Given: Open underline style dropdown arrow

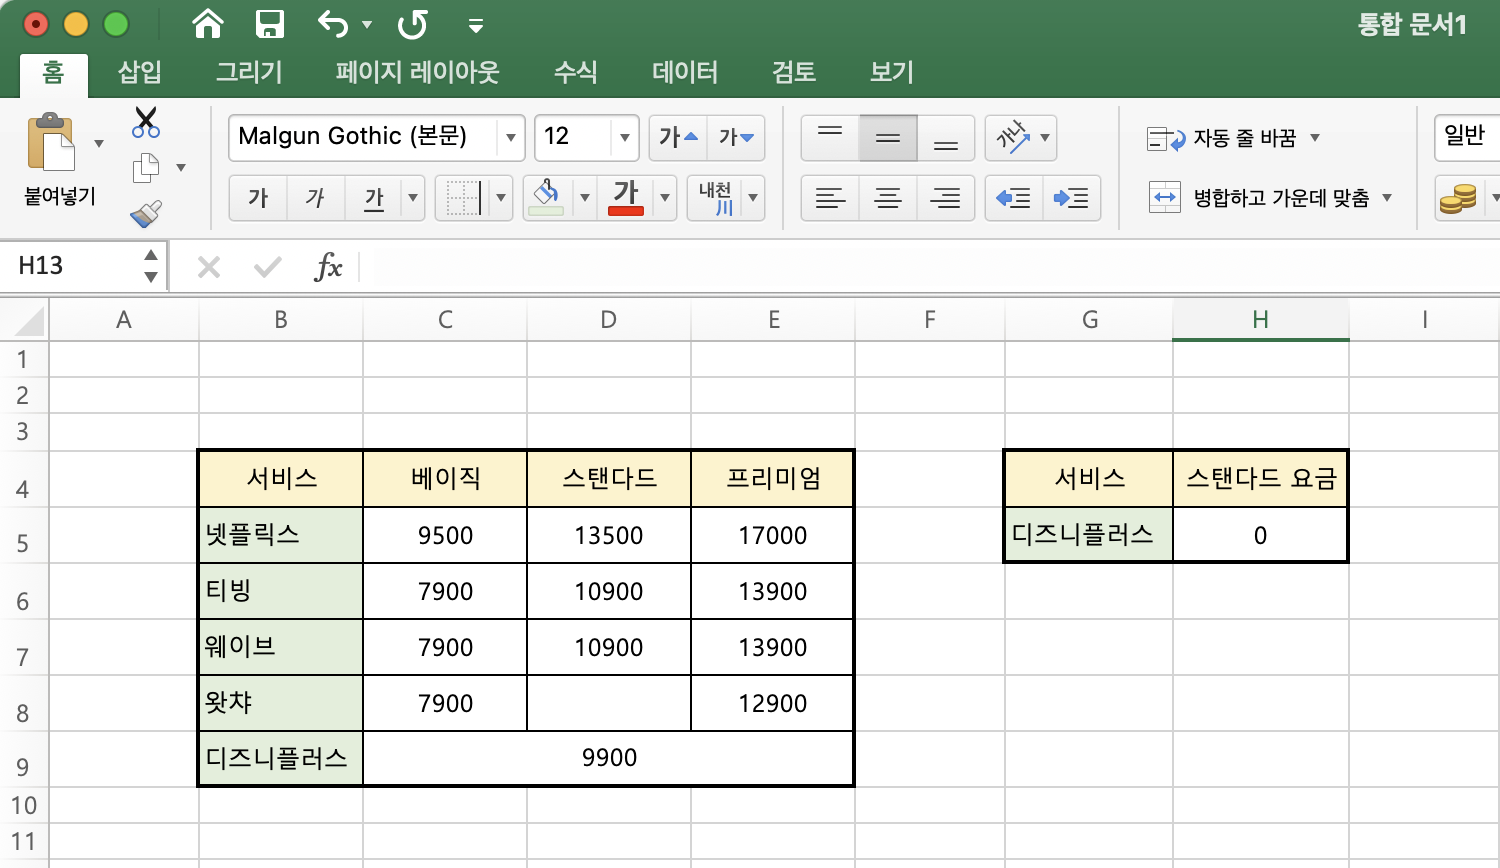Looking at the screenshot, I should point(413,198).
